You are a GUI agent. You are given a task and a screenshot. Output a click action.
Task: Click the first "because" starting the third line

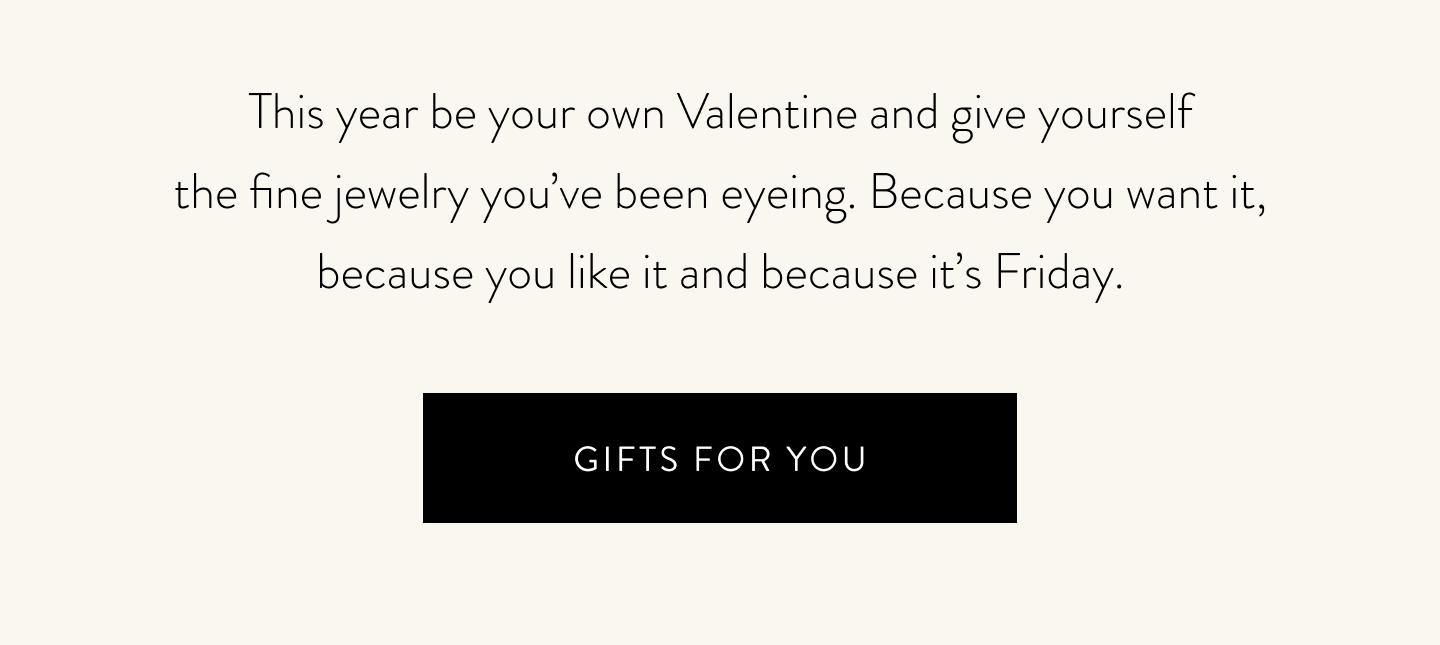(x=395, y=273)
